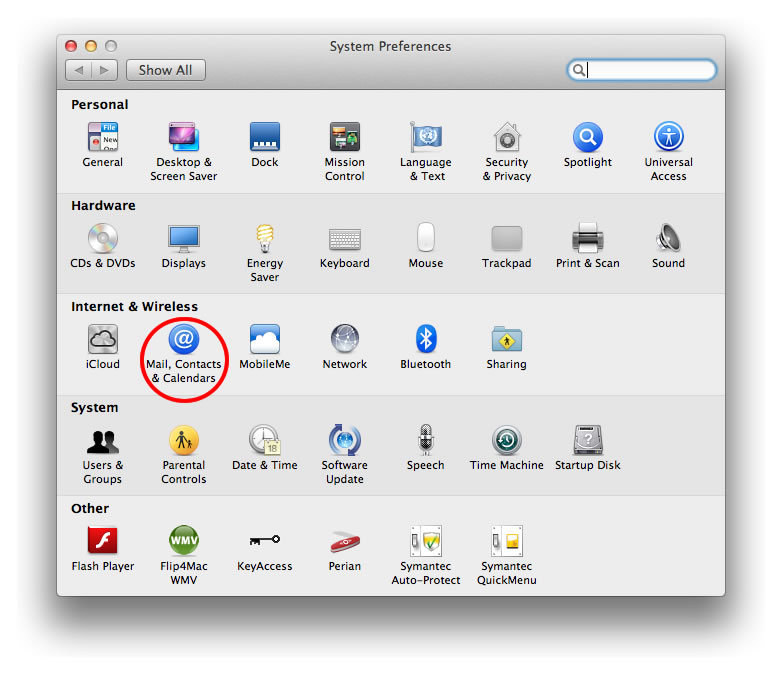Open the iCloud preference pane

pyautogui.click(x=102, y=340)
